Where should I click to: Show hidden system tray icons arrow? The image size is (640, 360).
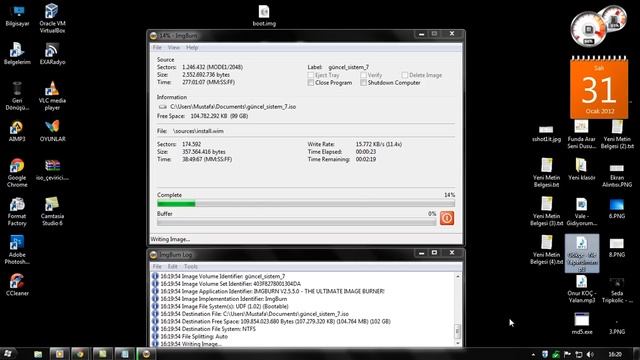pyautogui.click(x=533, y=354)
